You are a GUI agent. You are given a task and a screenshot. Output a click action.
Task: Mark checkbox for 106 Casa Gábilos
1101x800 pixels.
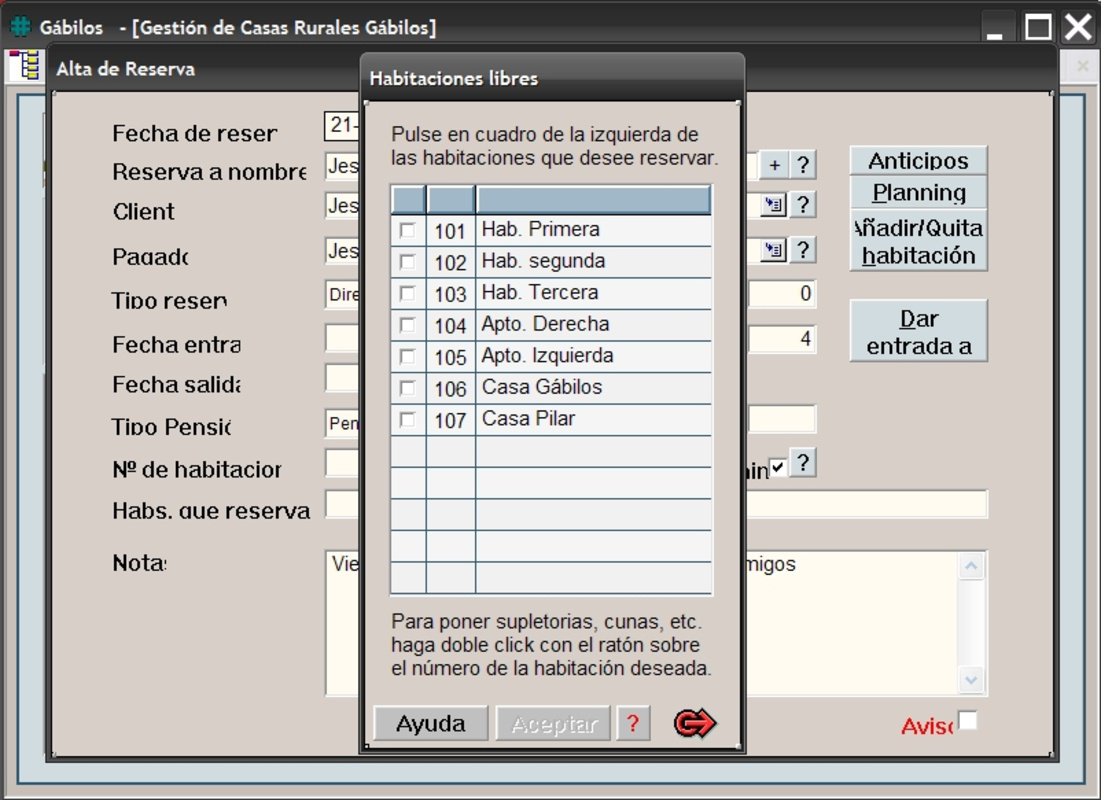point(407,388)
